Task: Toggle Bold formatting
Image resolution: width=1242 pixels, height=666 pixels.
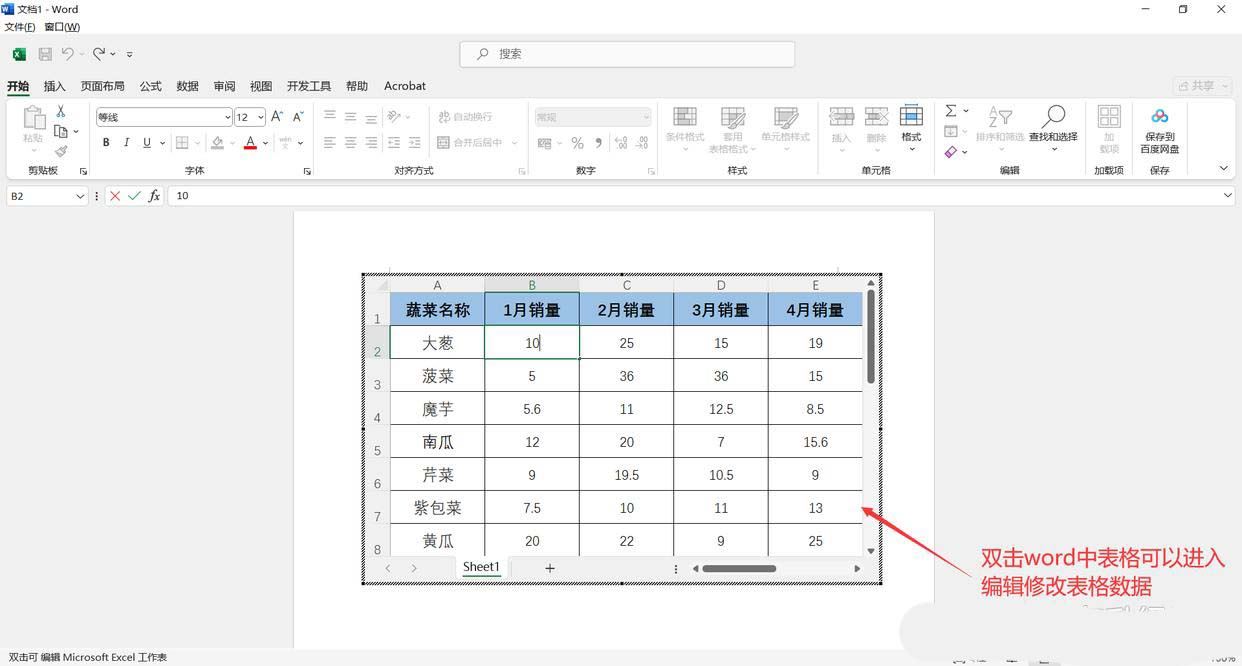Action: [x=106, y=143]
